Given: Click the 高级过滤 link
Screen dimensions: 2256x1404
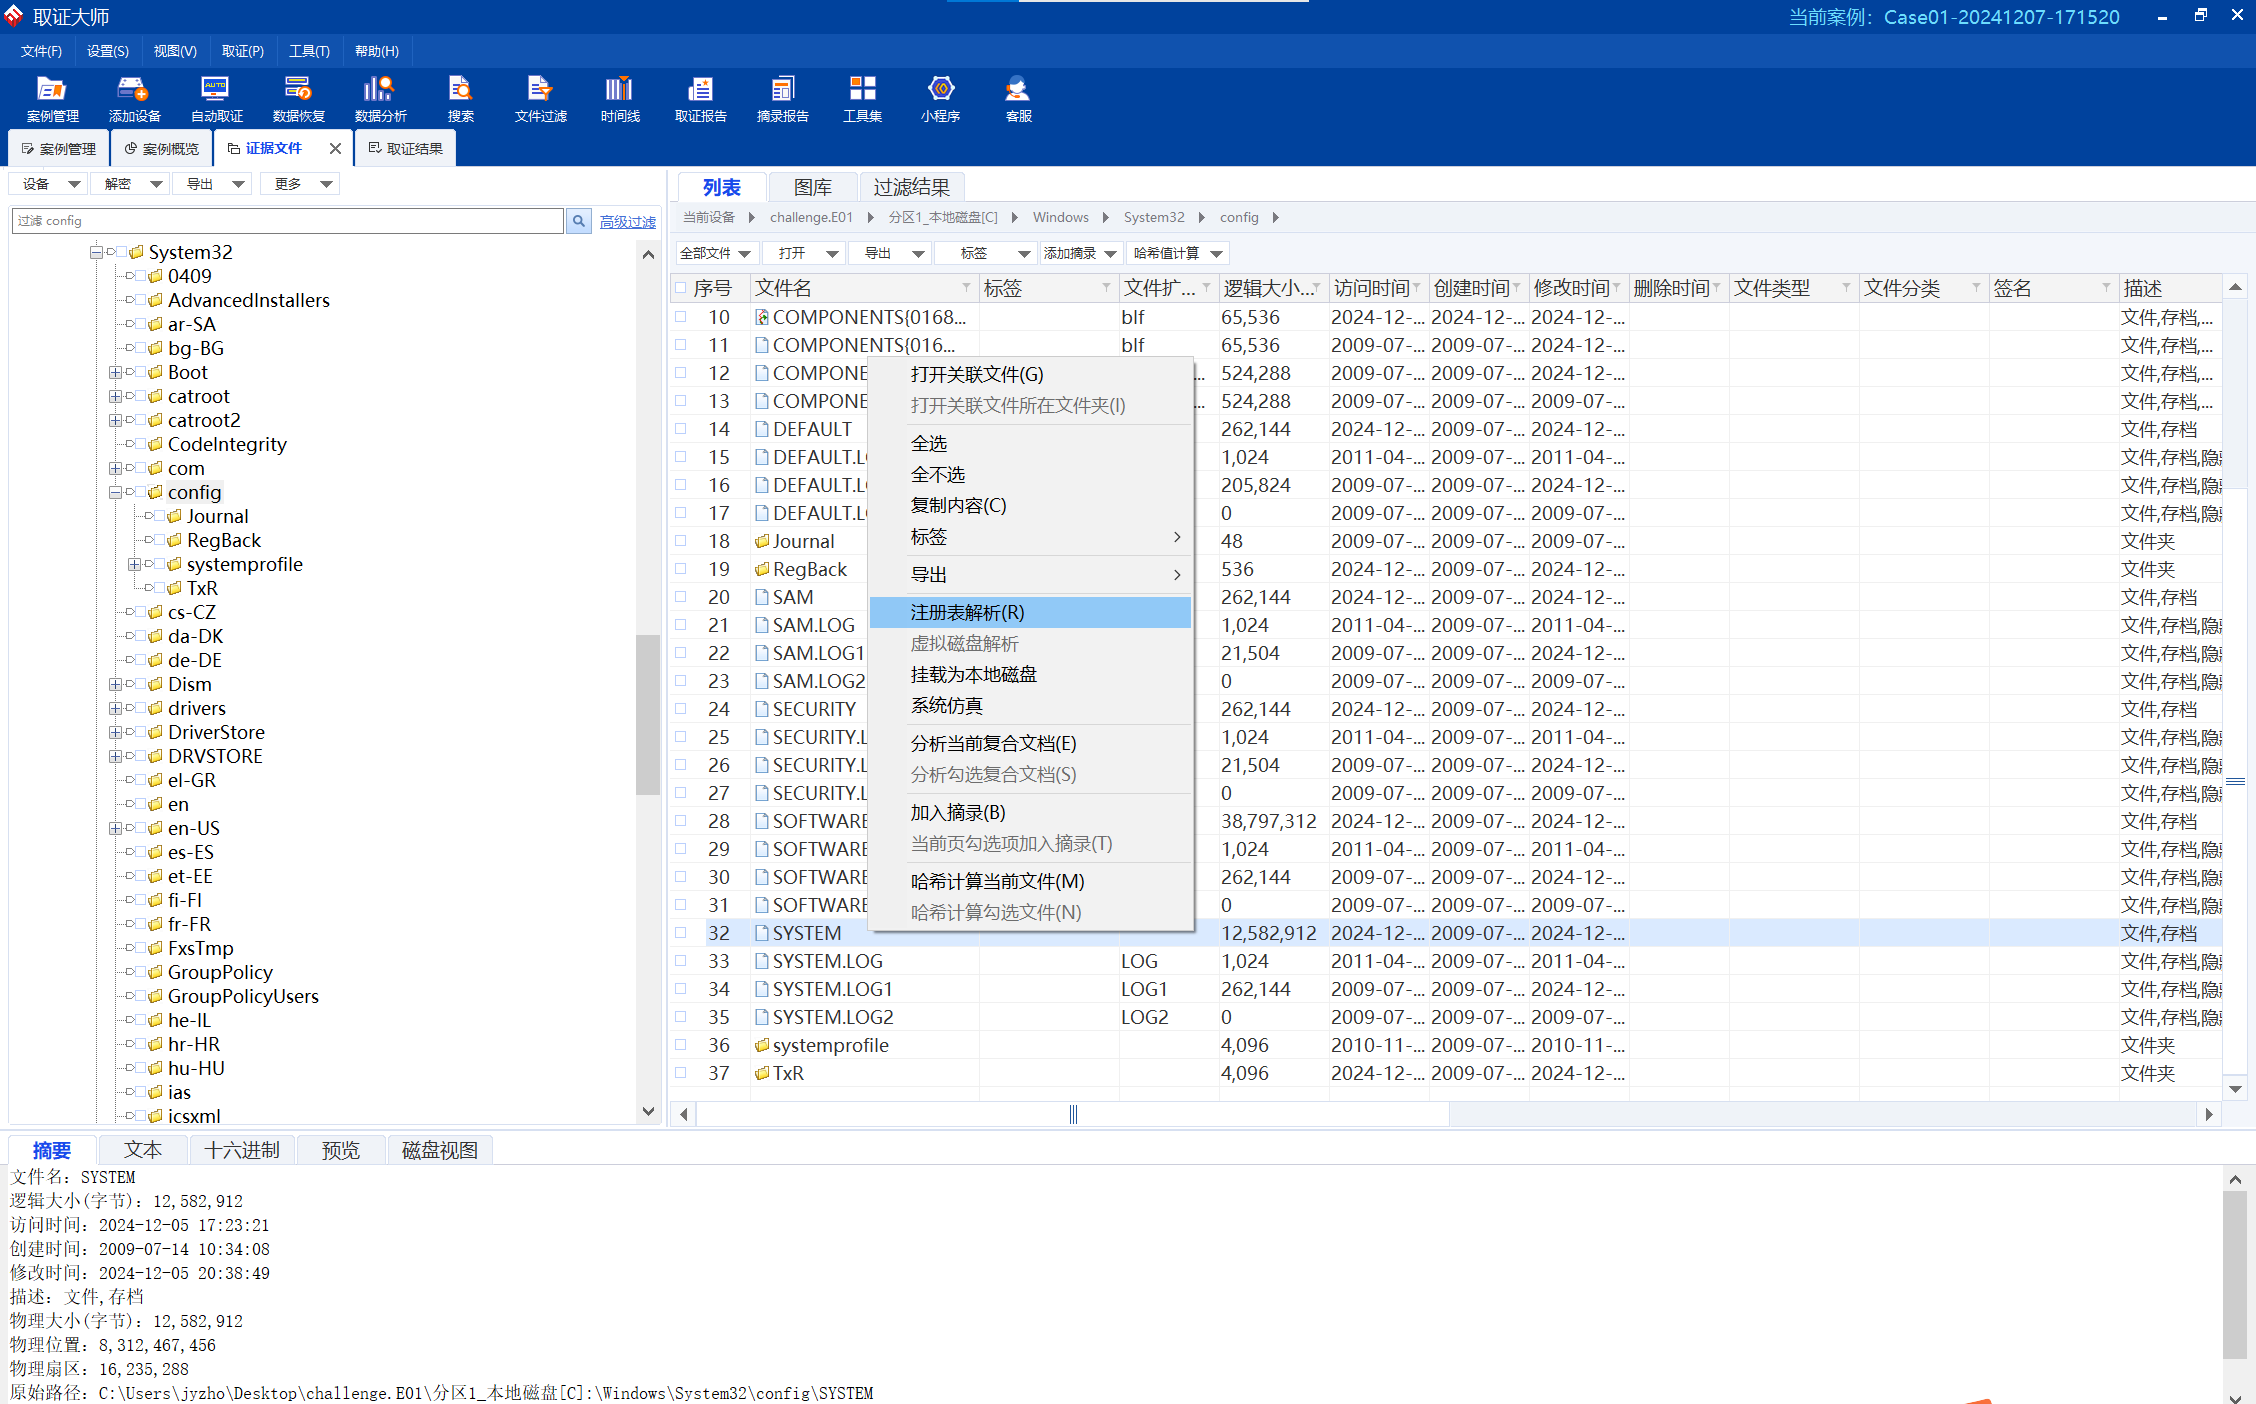Looking at the screenshot, I should 628,222.
